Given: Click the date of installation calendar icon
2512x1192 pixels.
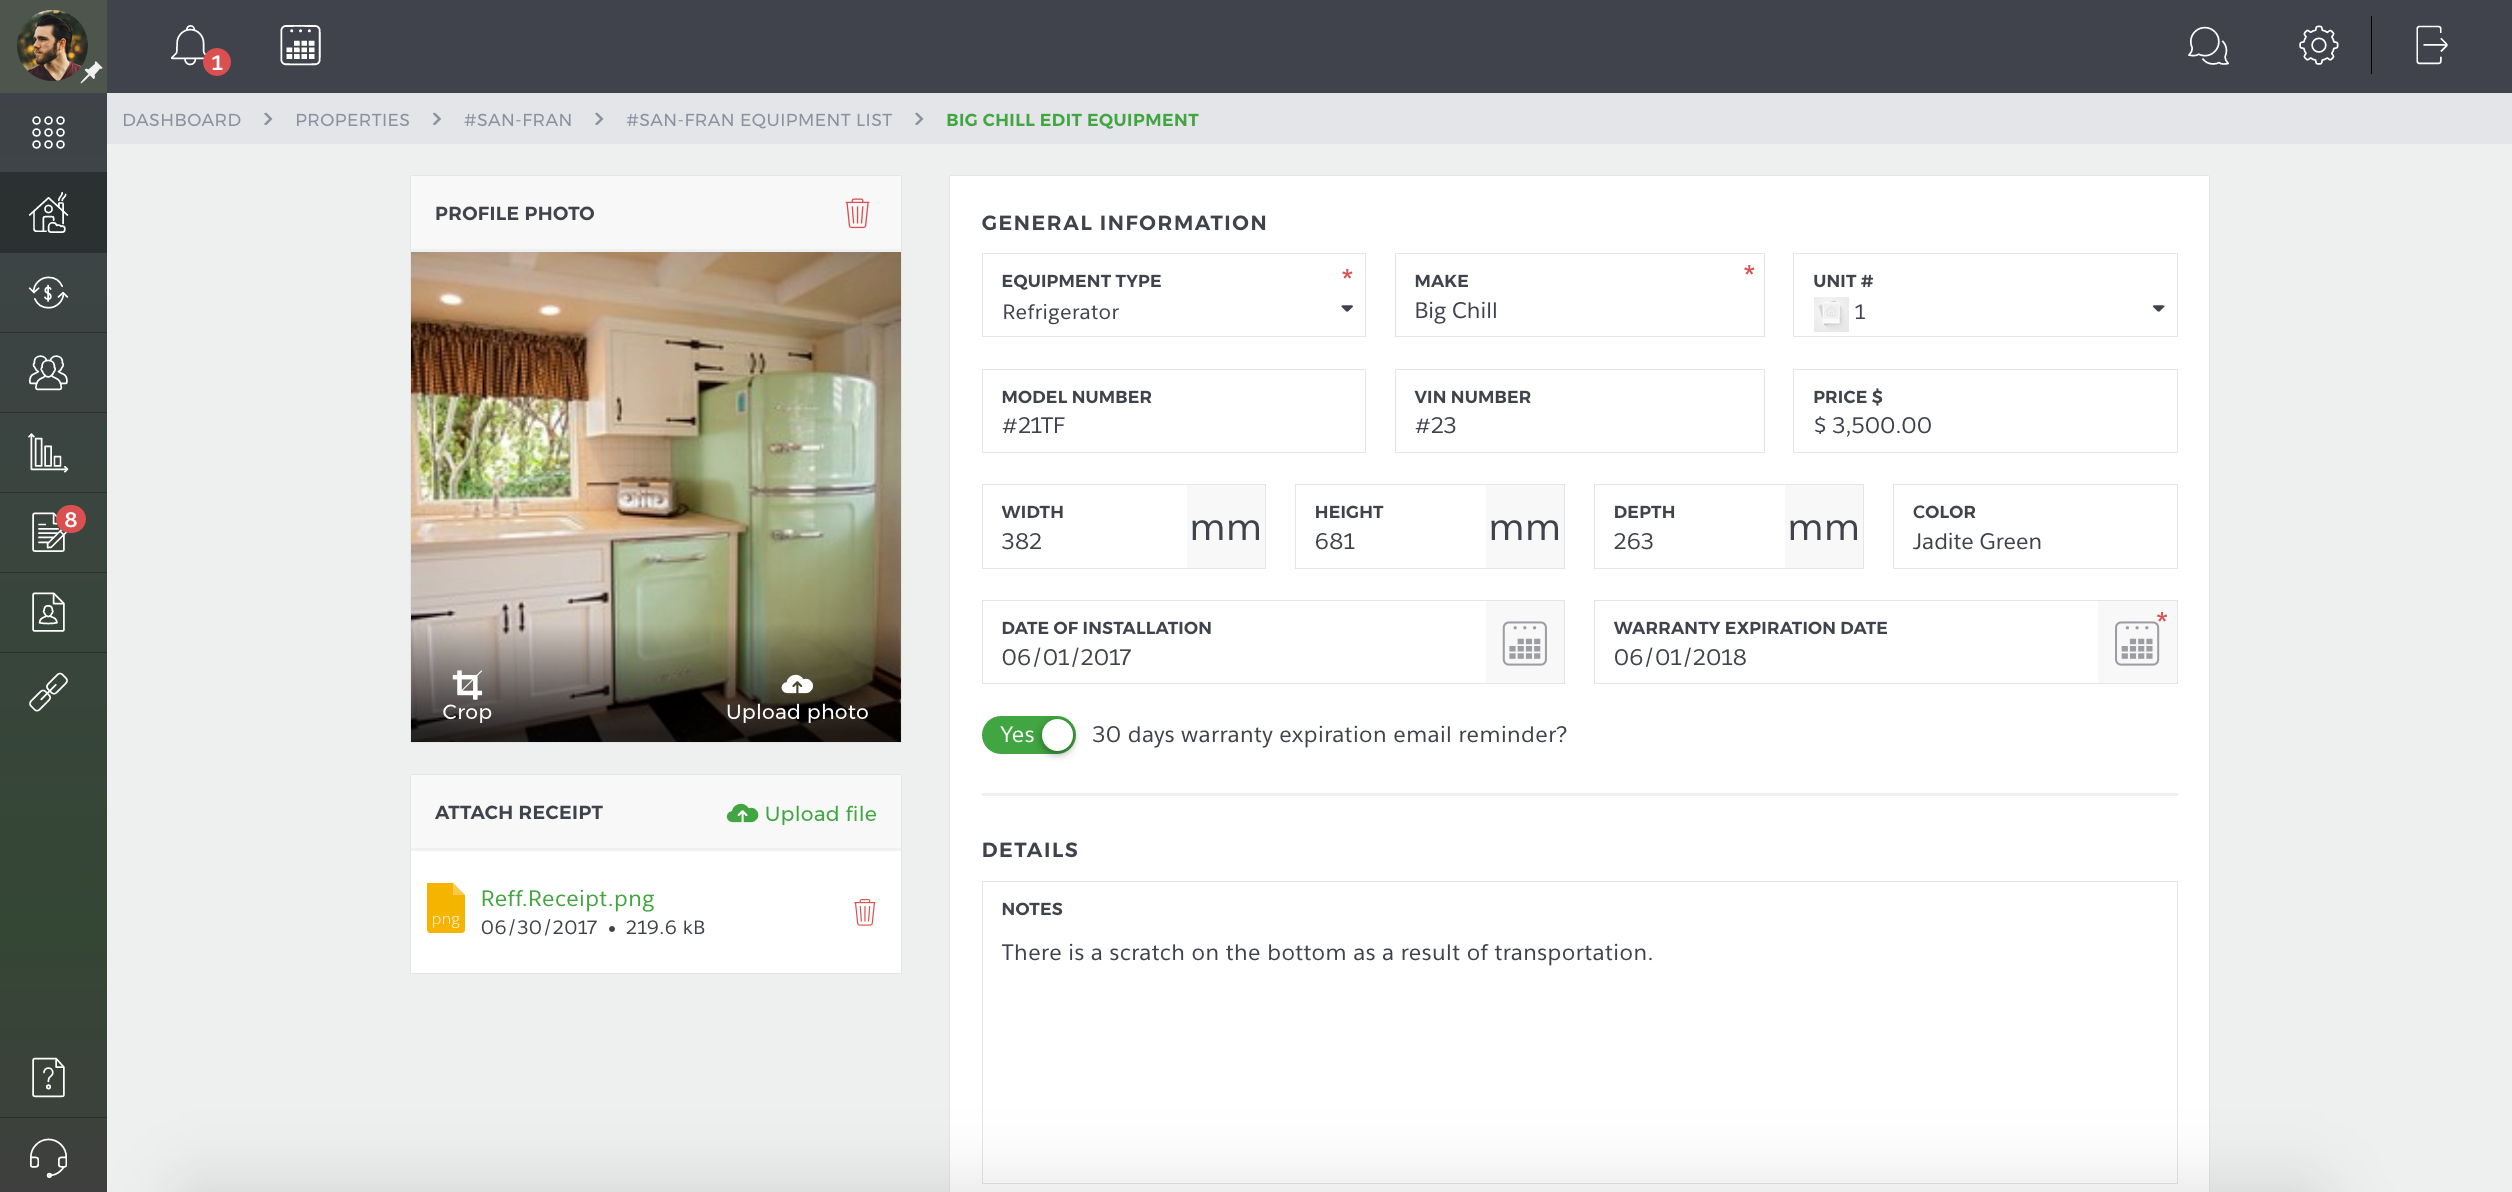Looking at the screenshot, I should 1524,642.
